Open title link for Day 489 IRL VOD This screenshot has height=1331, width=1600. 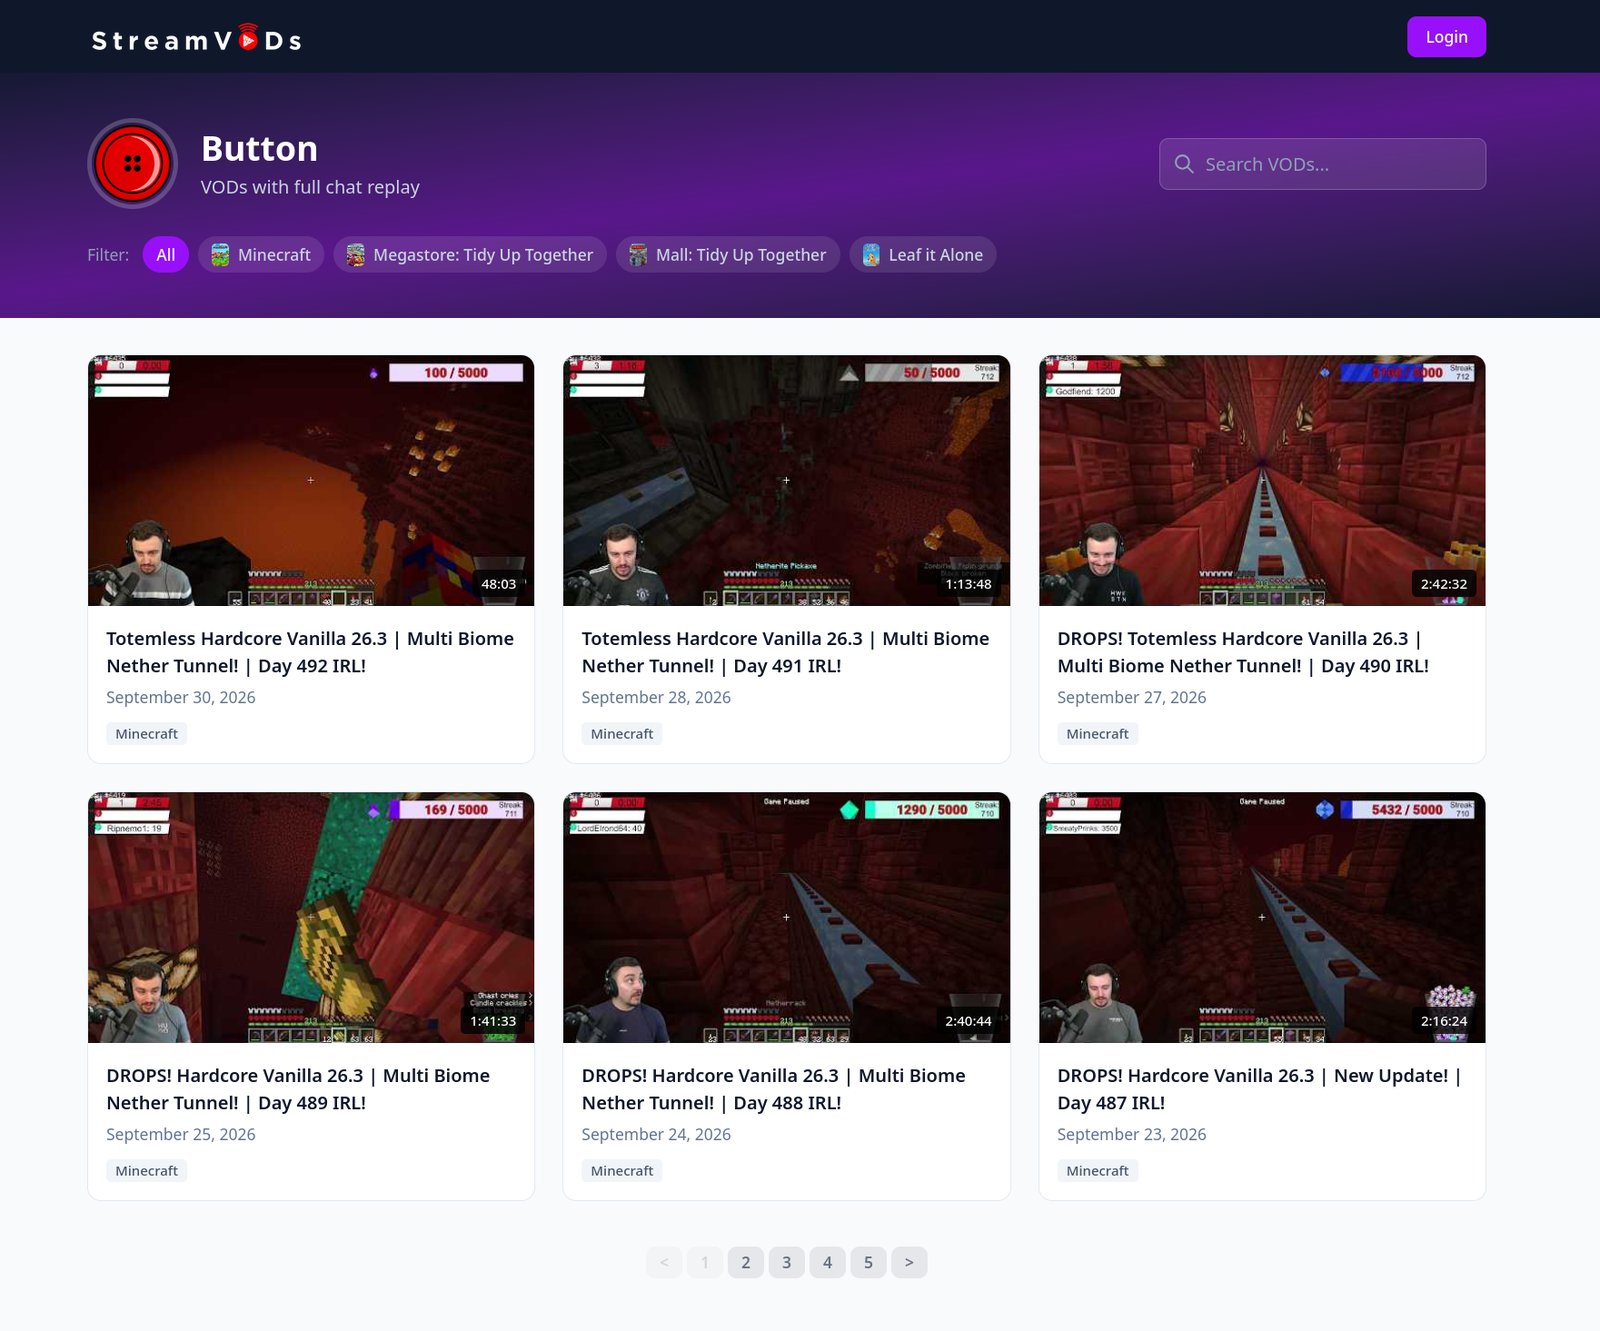(298, 1089)
